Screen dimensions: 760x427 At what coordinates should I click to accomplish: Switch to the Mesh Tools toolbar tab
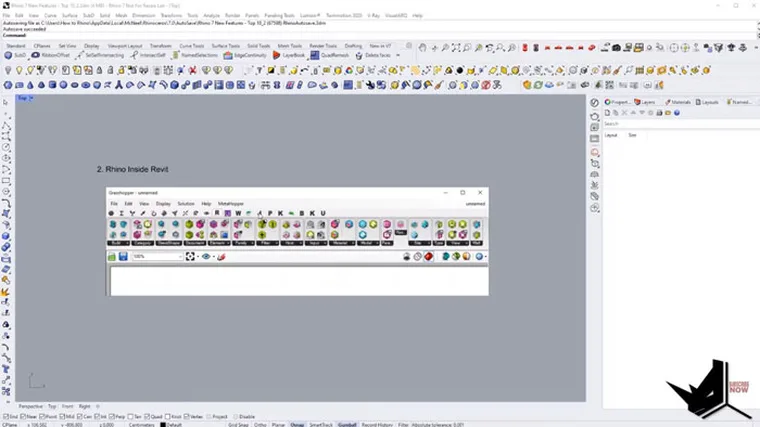click(x=289, y=46)
